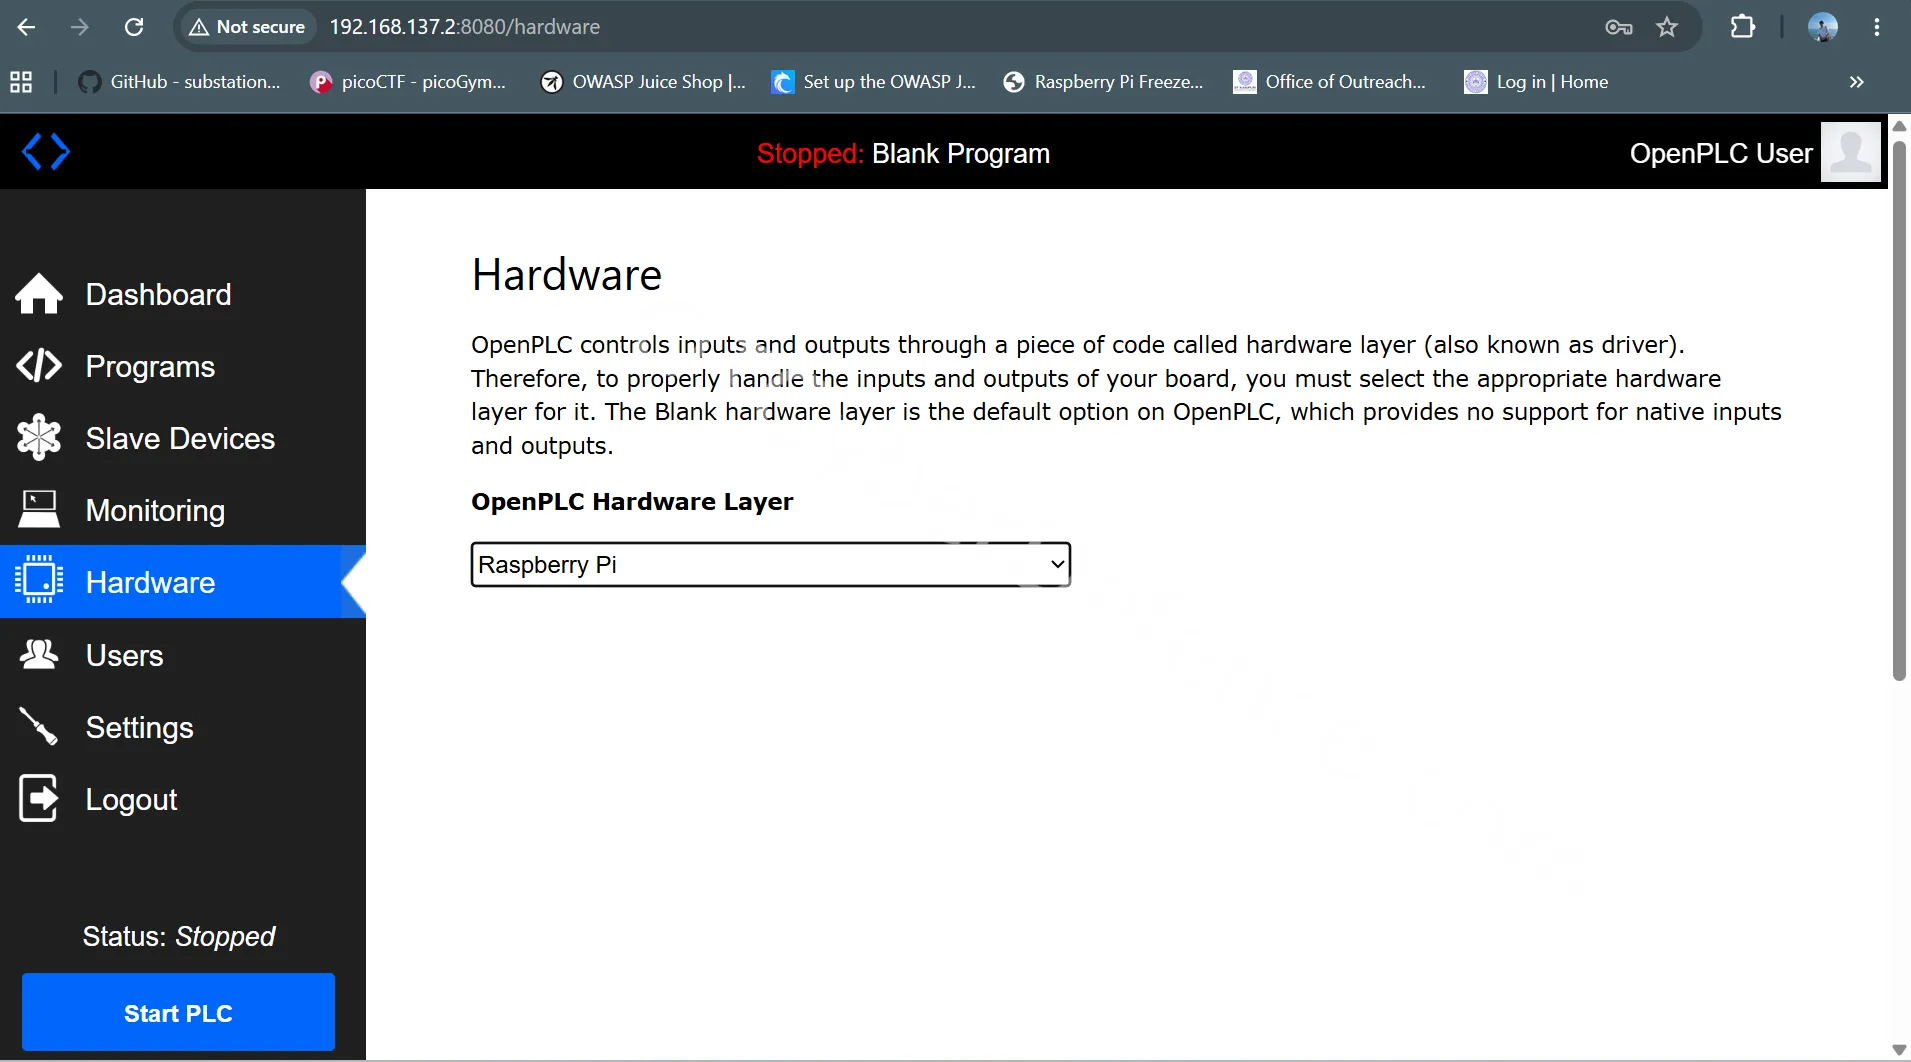Open GitHub substation bookmark
This screenshot has width=1911, height=1062.
click(x=180, y=82)
